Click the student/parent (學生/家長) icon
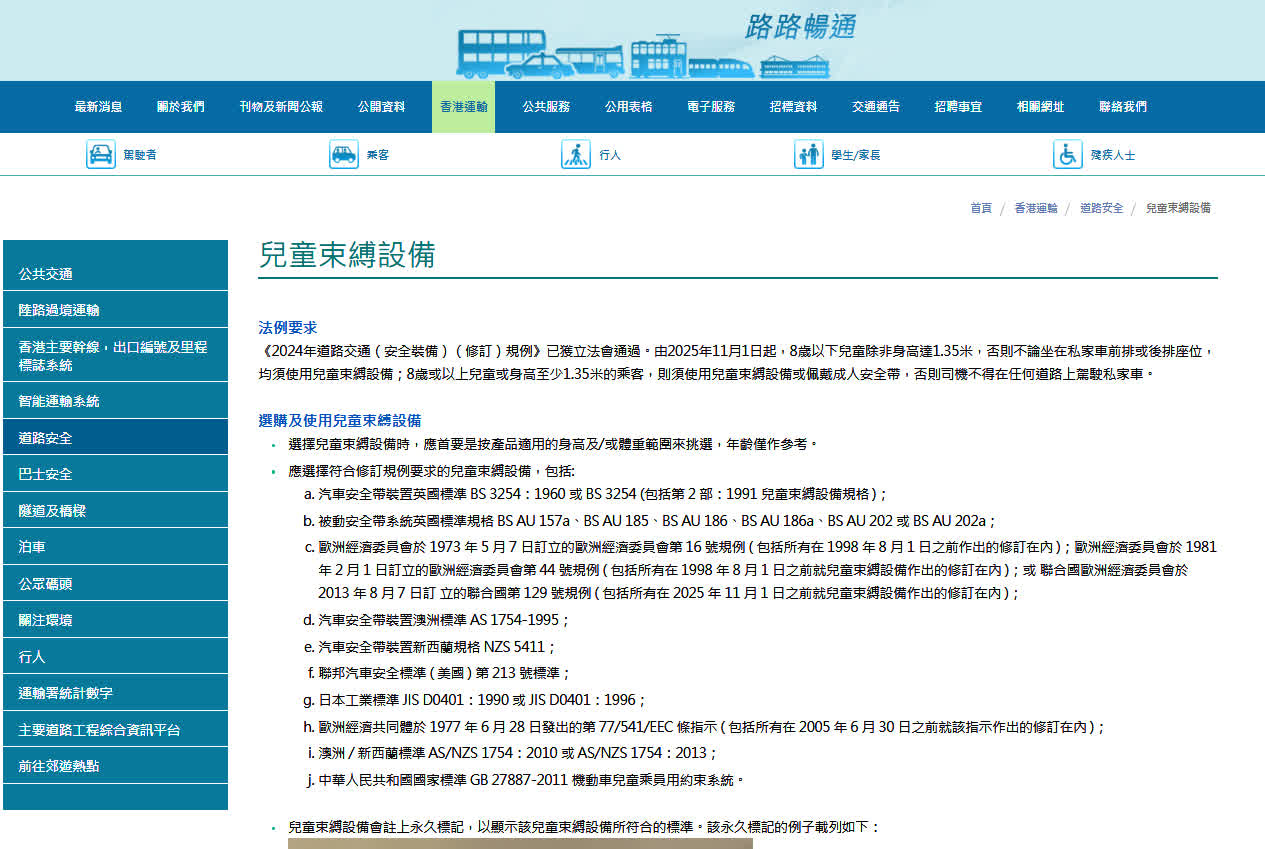 tap(809, 155)
